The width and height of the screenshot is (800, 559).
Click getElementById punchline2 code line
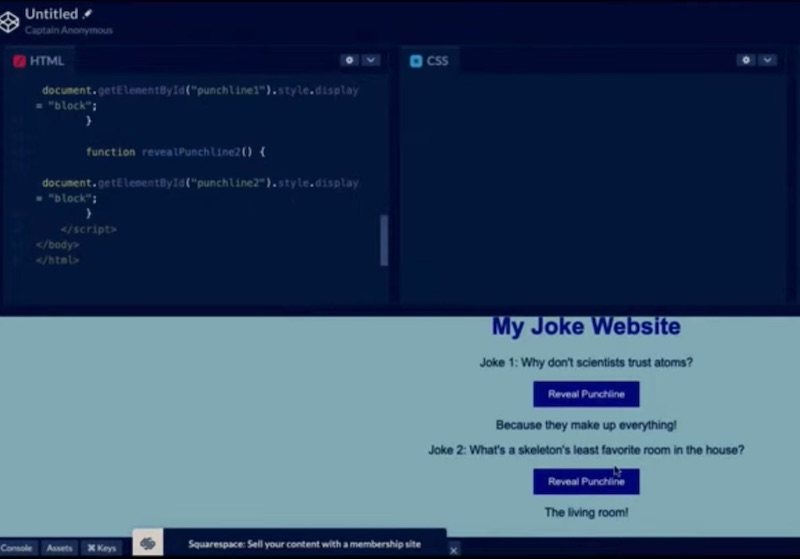pyautogui.click(x=200, y=183)
